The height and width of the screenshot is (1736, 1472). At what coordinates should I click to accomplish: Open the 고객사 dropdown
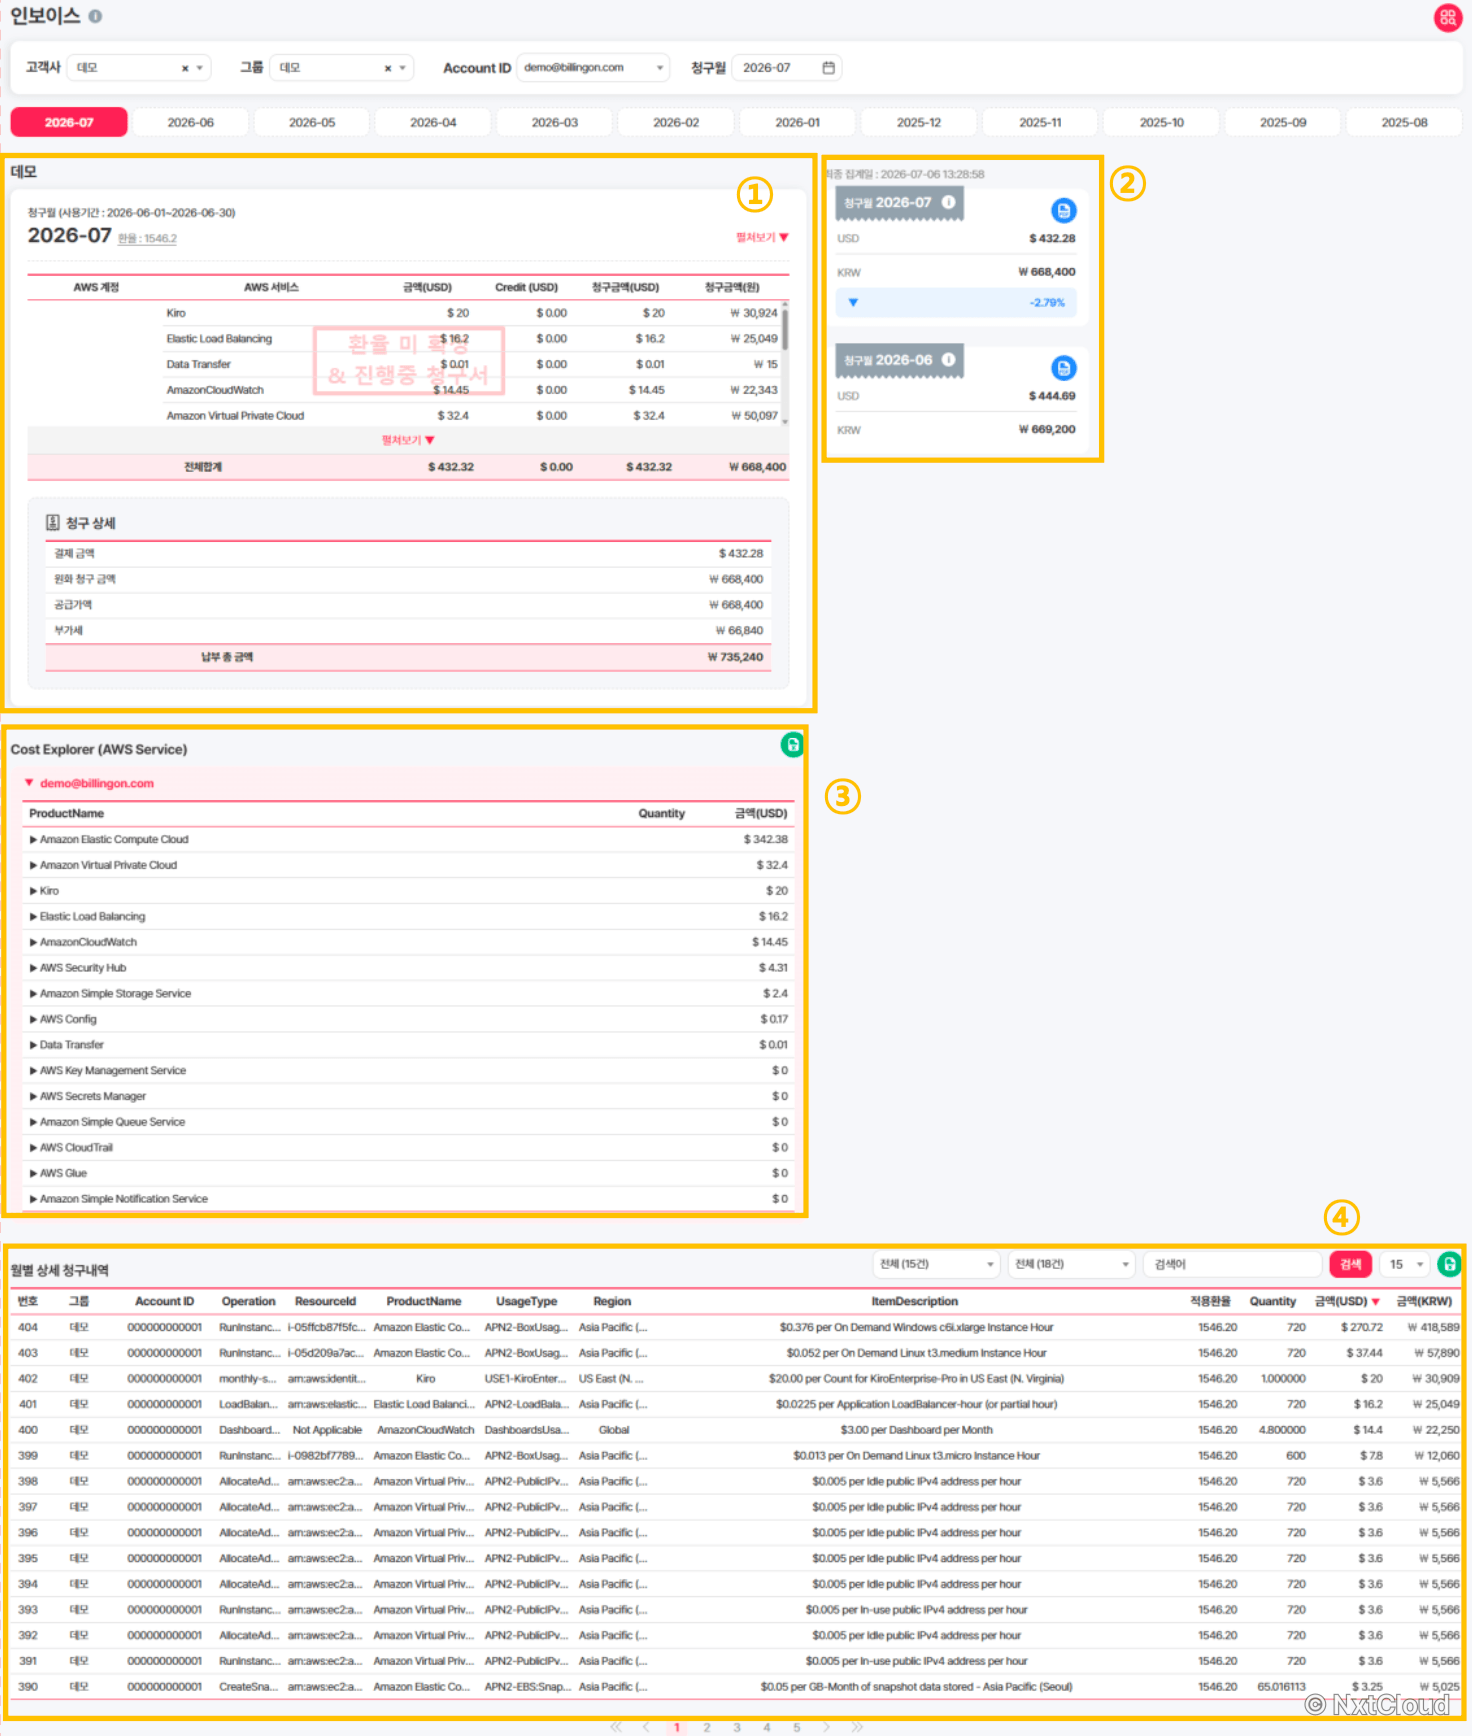click(x=139, y=68)
